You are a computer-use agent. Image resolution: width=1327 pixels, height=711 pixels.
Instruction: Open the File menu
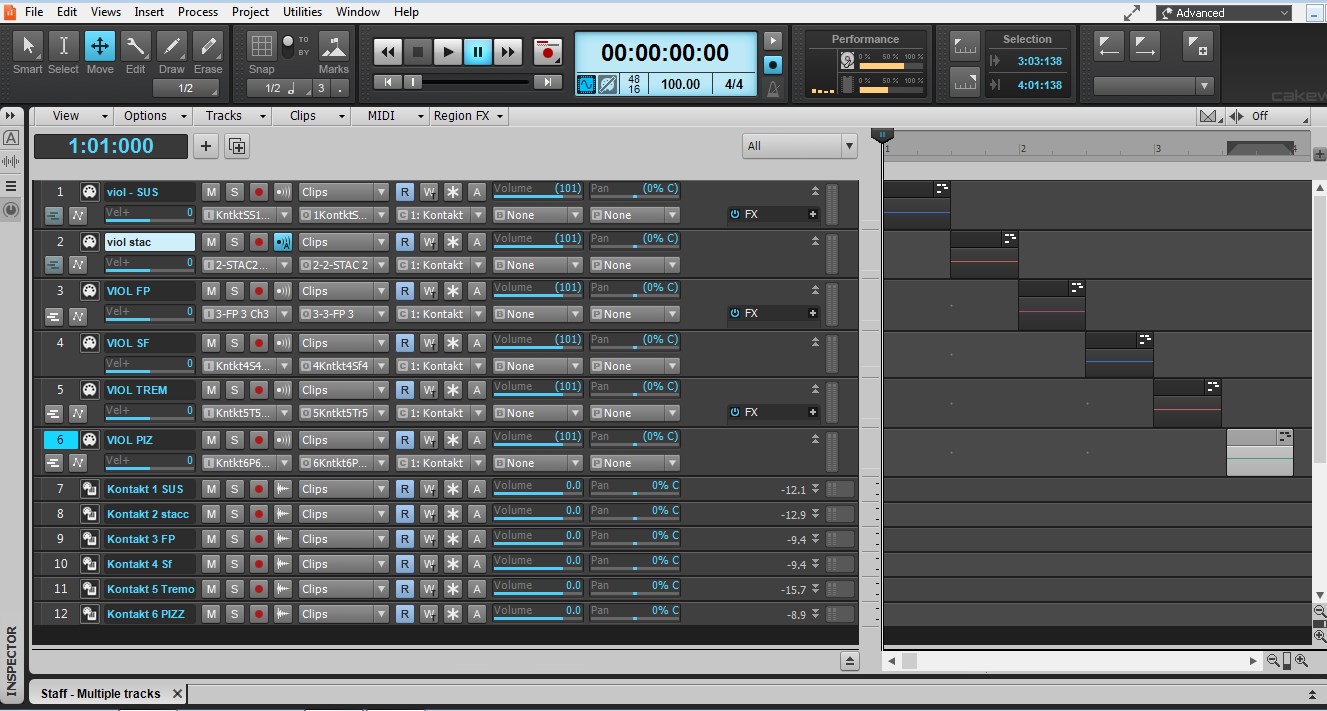34,12
